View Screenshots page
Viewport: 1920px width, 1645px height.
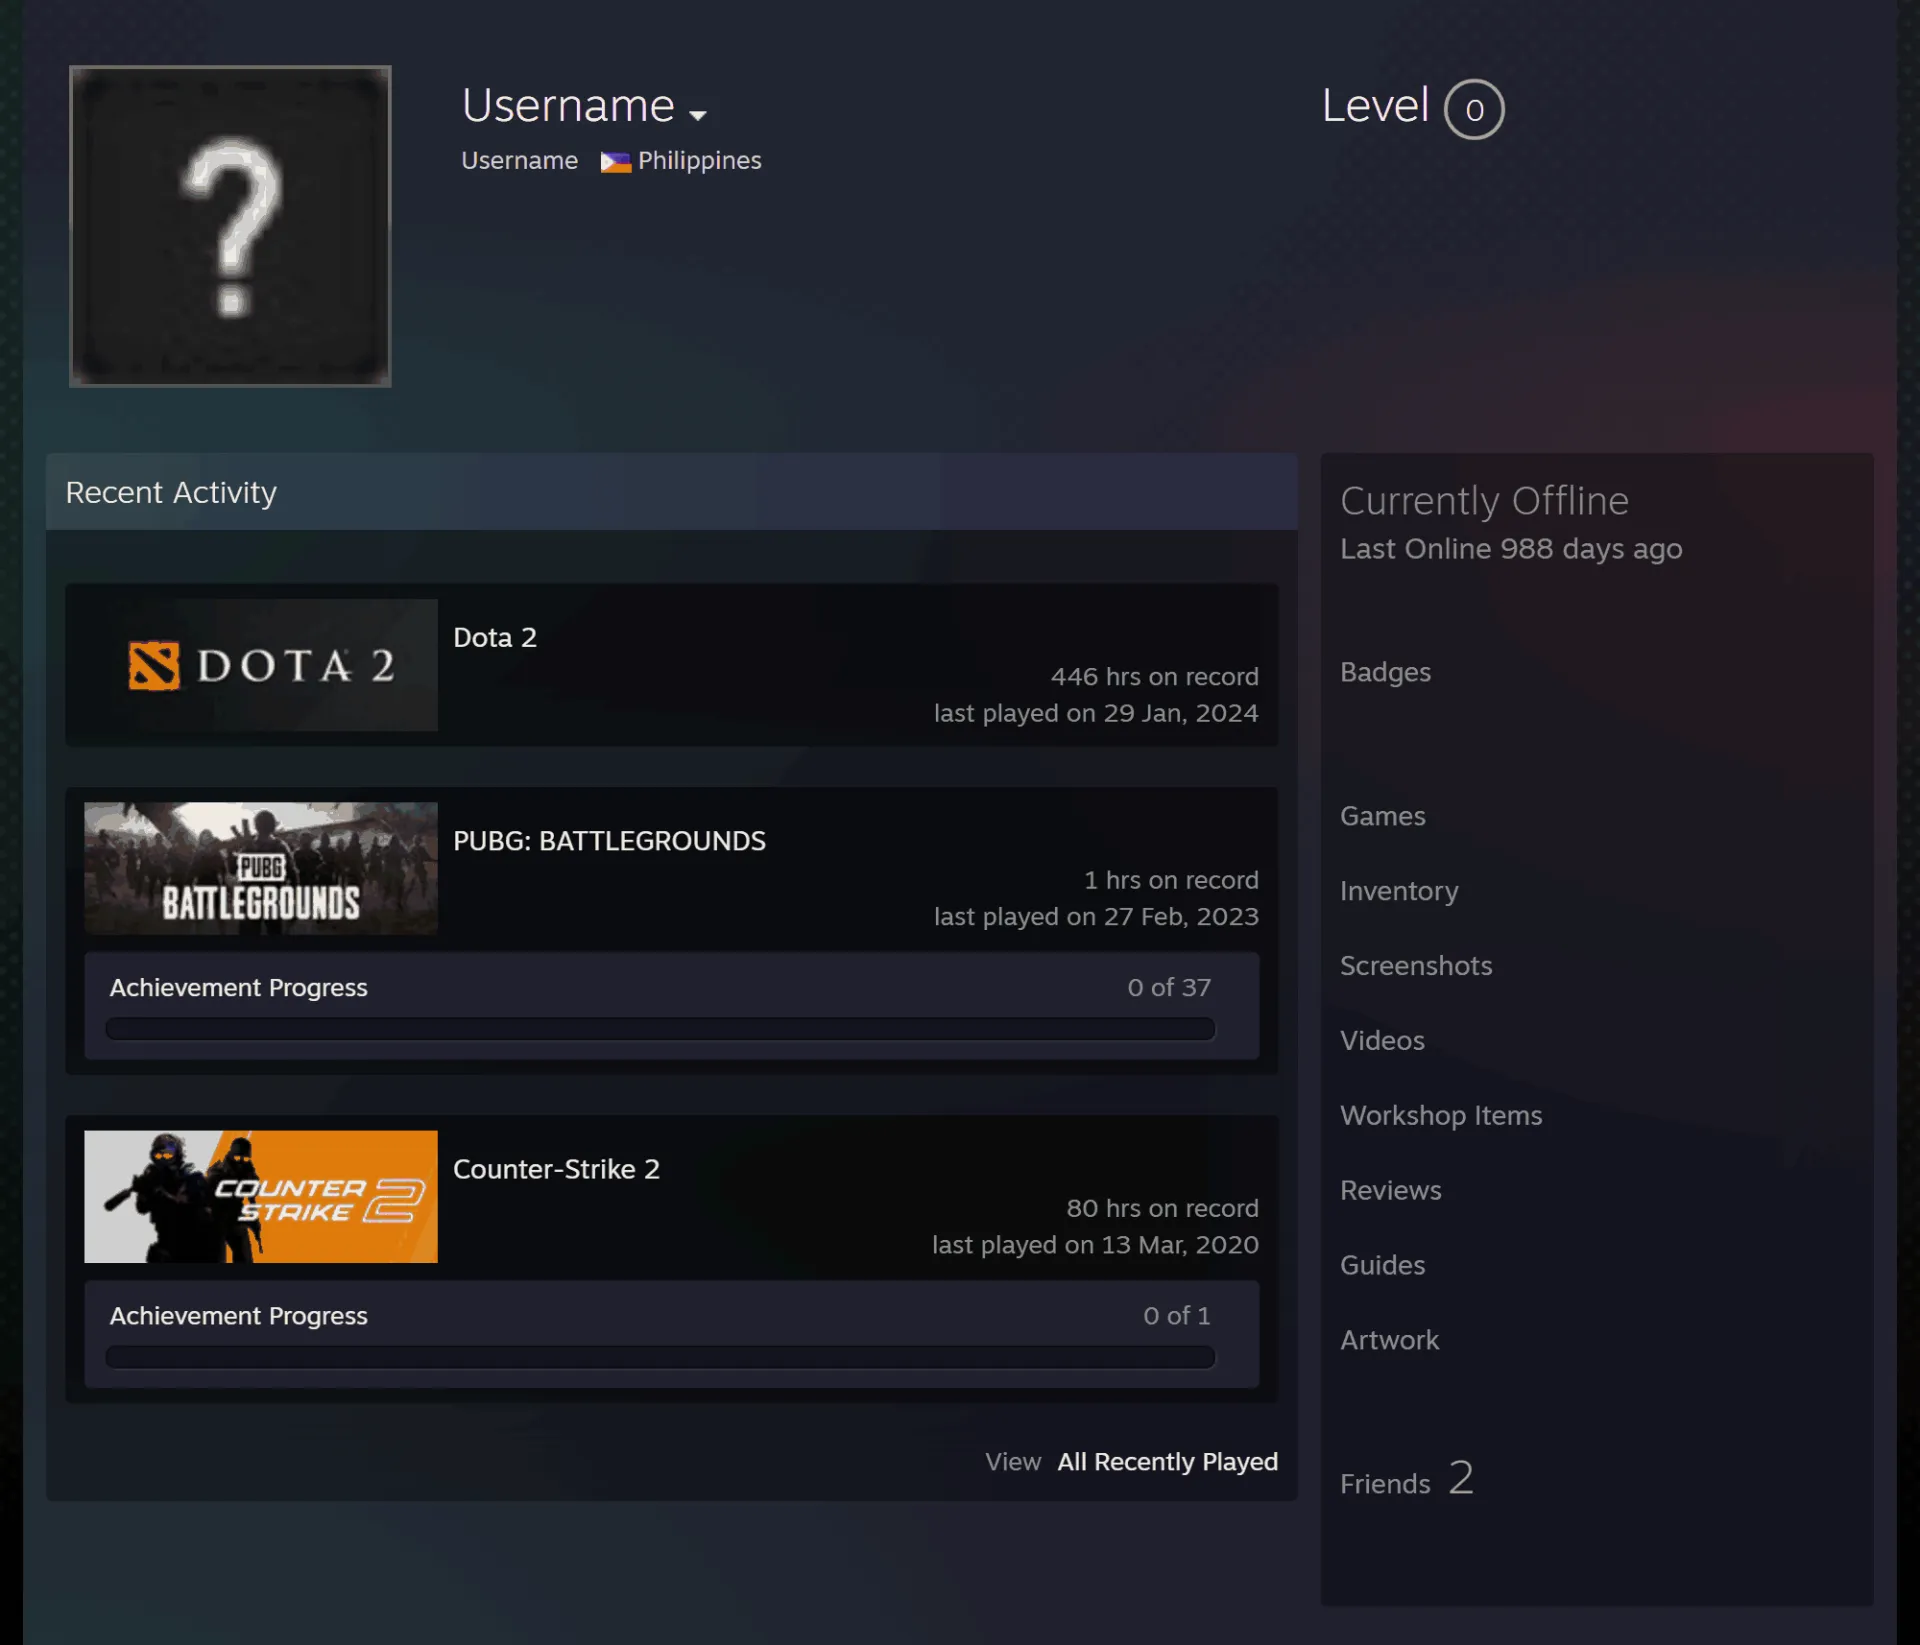1416,965
